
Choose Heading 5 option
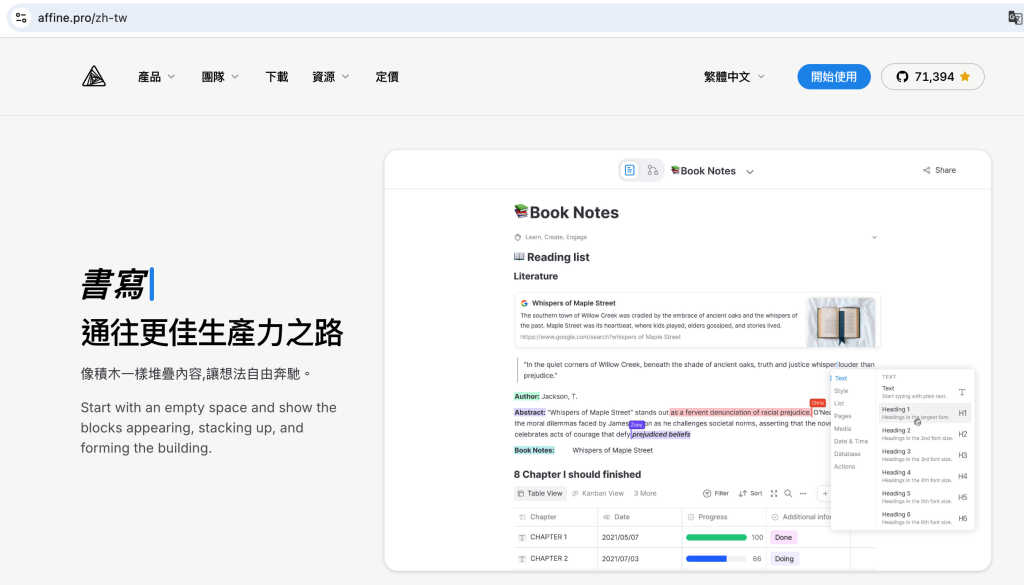pyautogui.click(x=924, y=497)
